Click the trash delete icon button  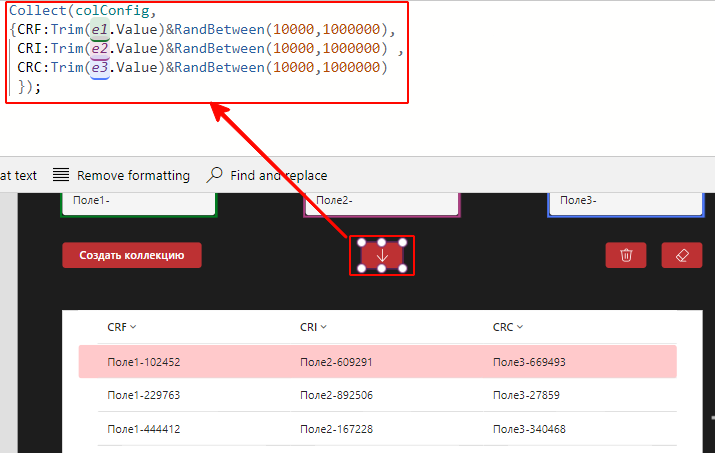(626, 255)
